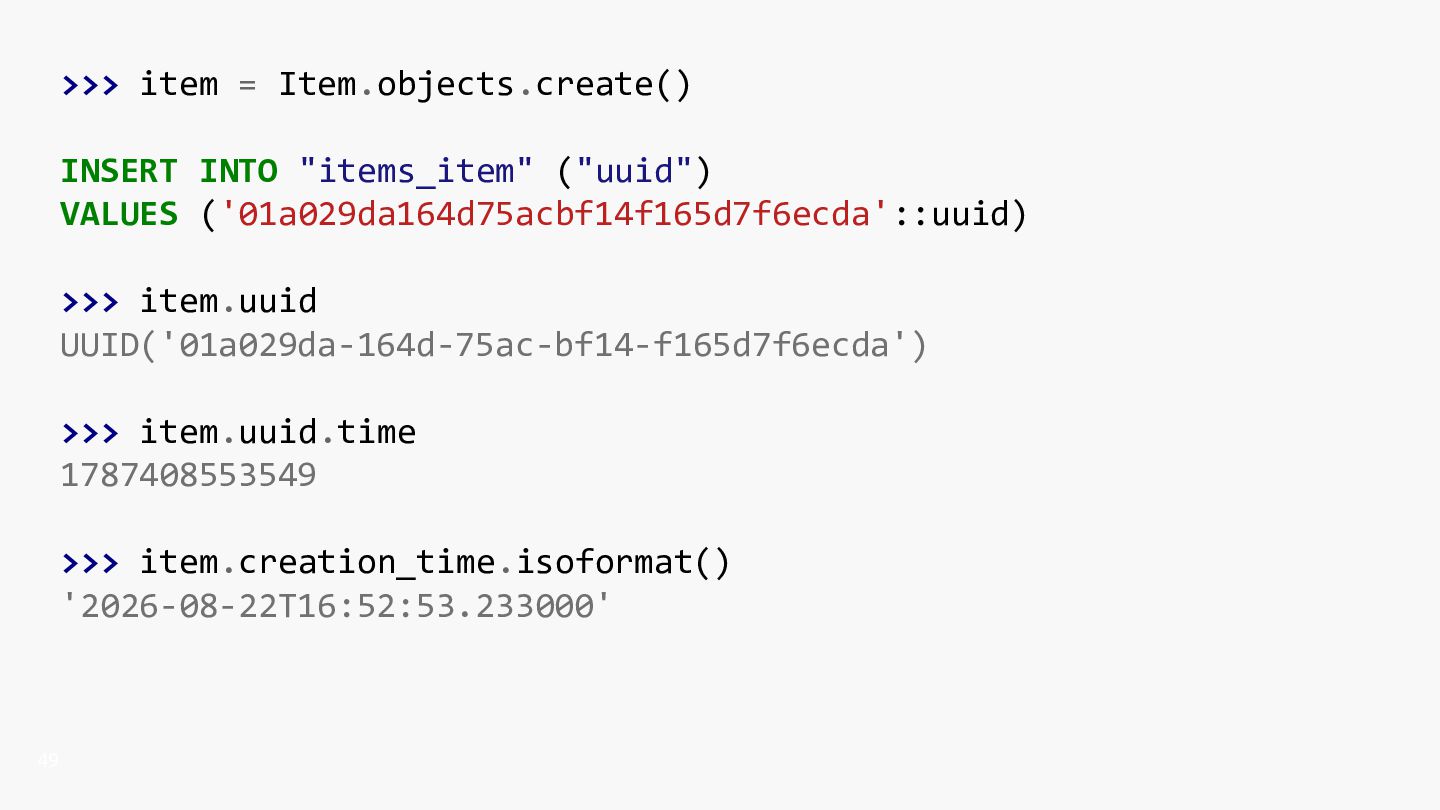Image resolution: width=1440 pixels, height=810 pixels.
Task: Click the first >>> prompt marker
Action: point(90,85)
